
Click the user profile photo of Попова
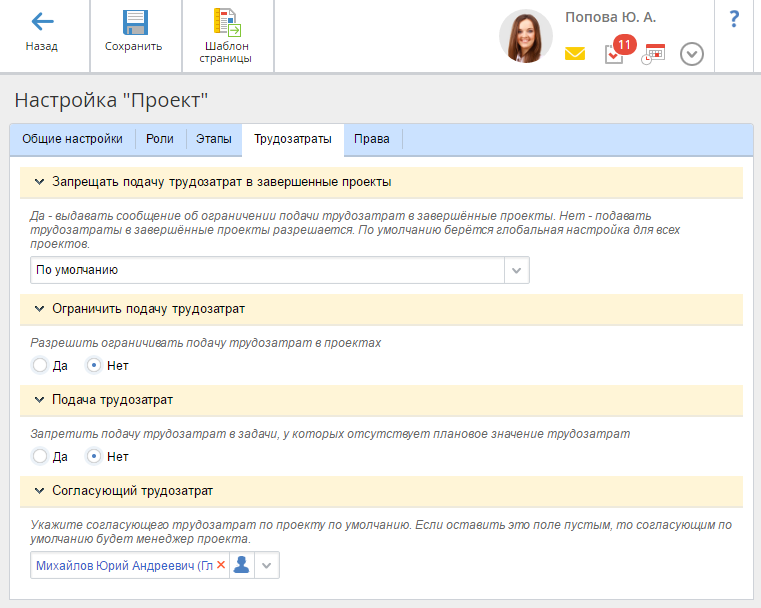[x=525, y=37]
